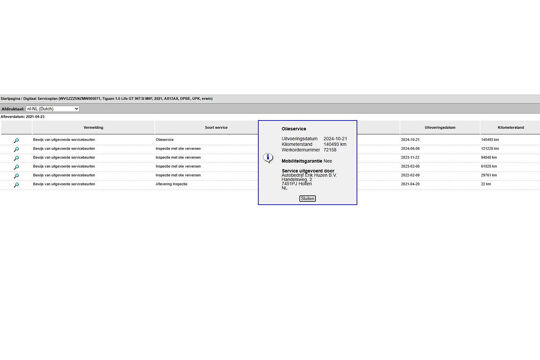
Task: View the magnifier for the 2022-02-09 service entry
Action: coord(16,176)
